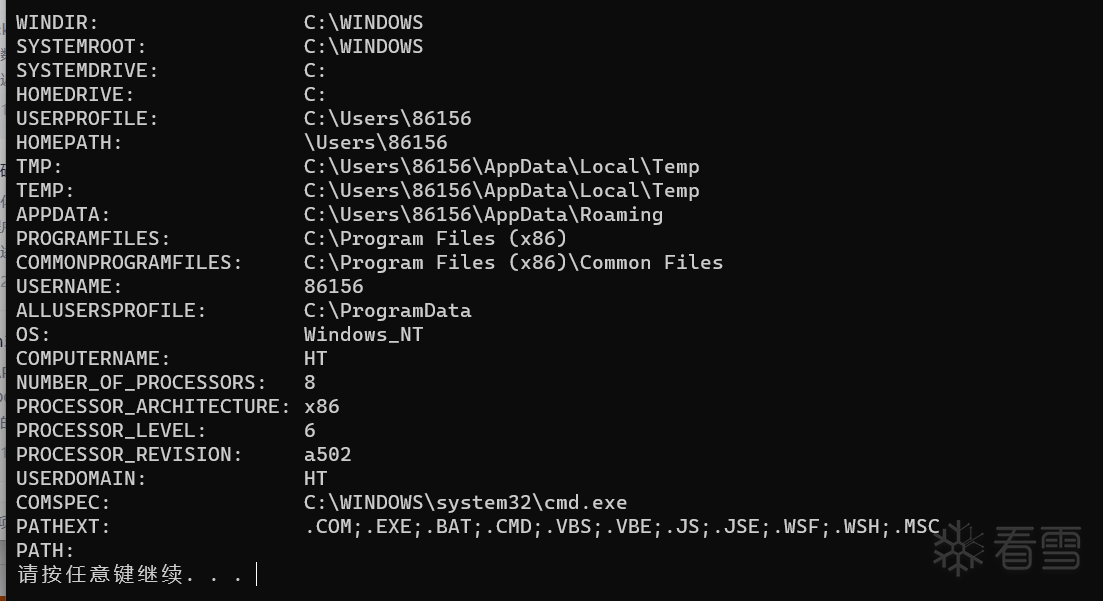This screenshot has width=1103, height=601.
Task: Click the WINDIR value C:\WINDOWS
Action: click(363, 23)
